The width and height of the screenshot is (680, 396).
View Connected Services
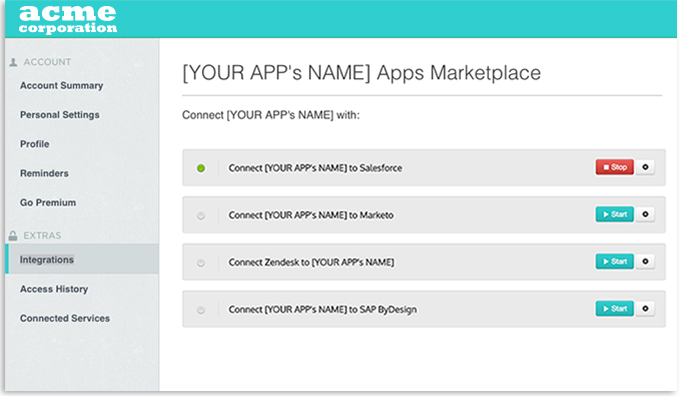(65, 318)
